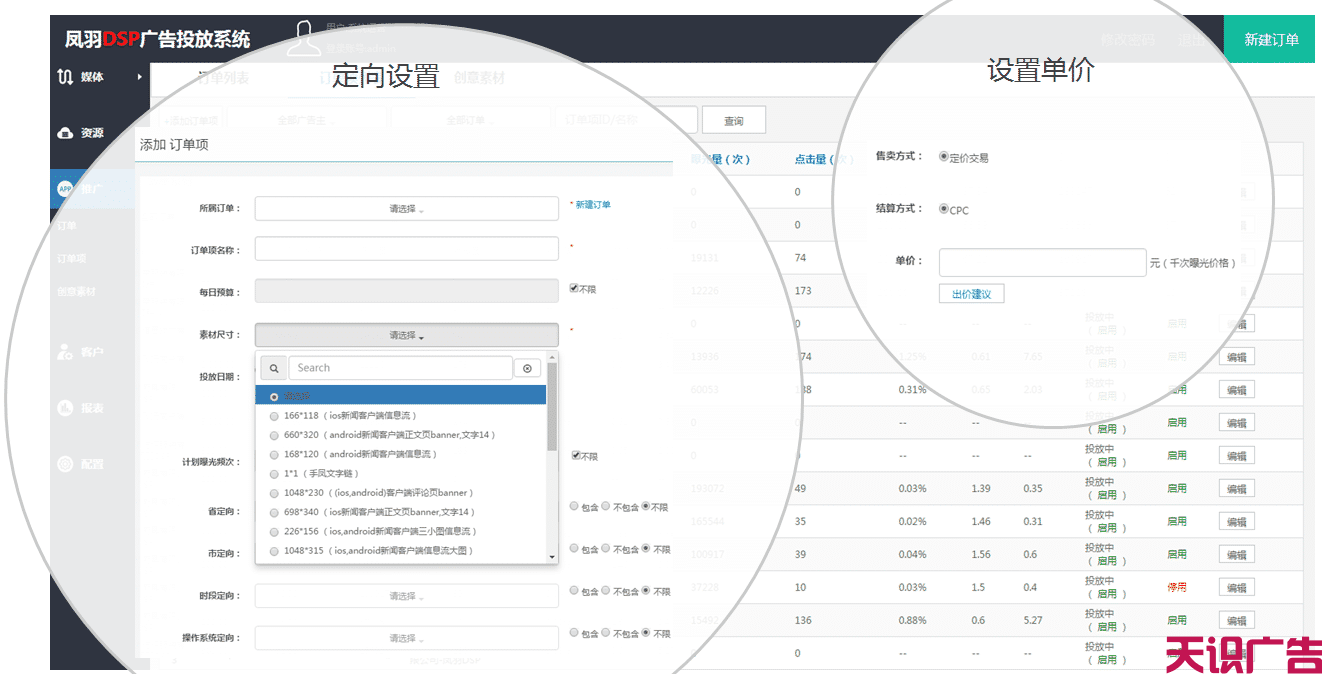Click the 配置 settings icon in sidebar
Screen dimensions: 1322x674
coord(65,464)
